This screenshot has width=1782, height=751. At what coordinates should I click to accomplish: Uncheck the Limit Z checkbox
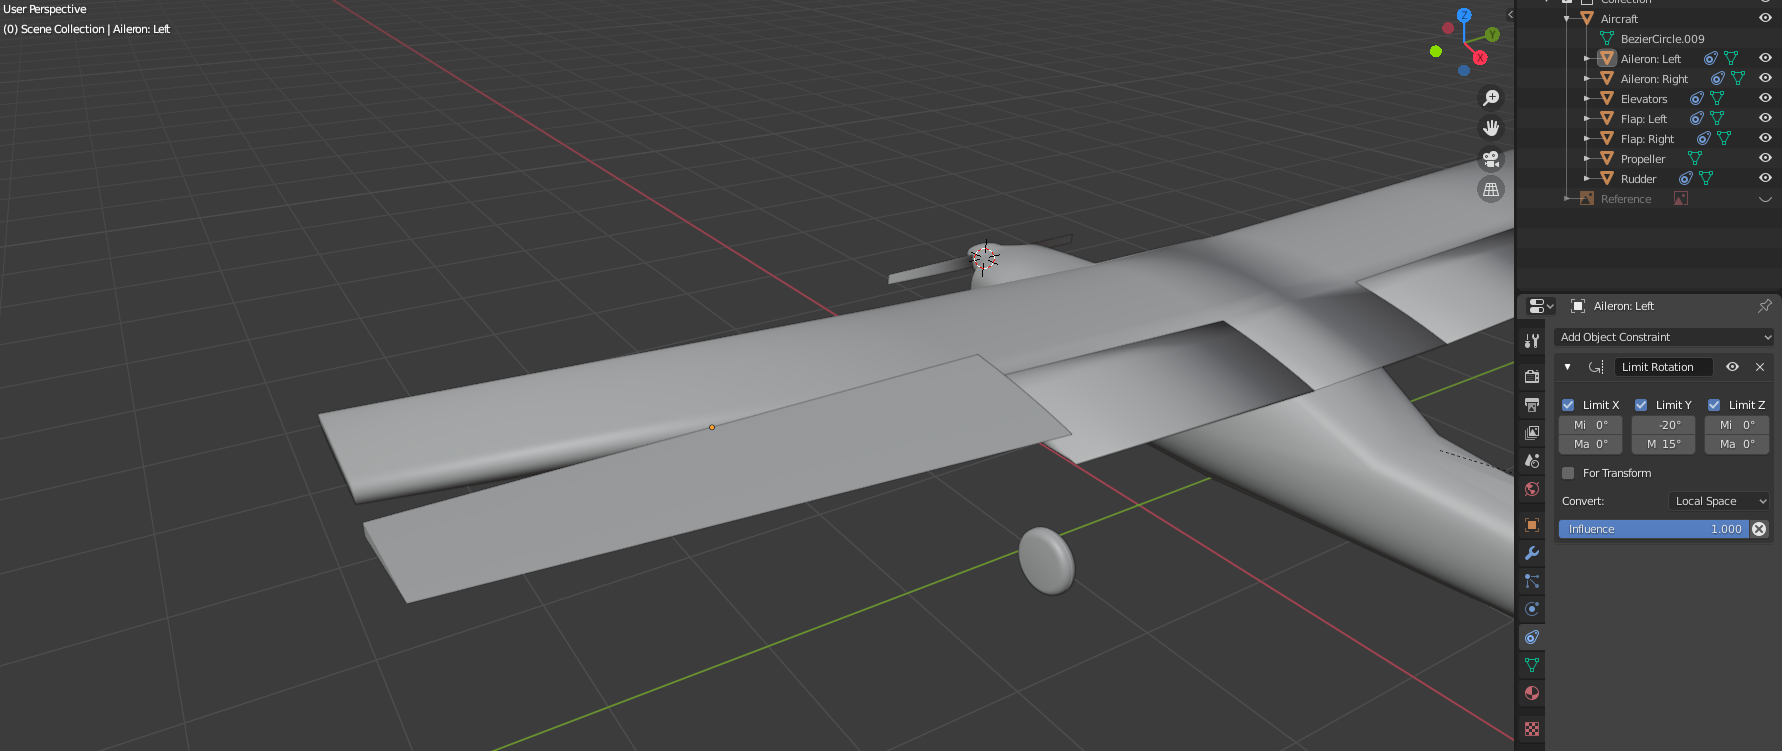coord(1714,405)
